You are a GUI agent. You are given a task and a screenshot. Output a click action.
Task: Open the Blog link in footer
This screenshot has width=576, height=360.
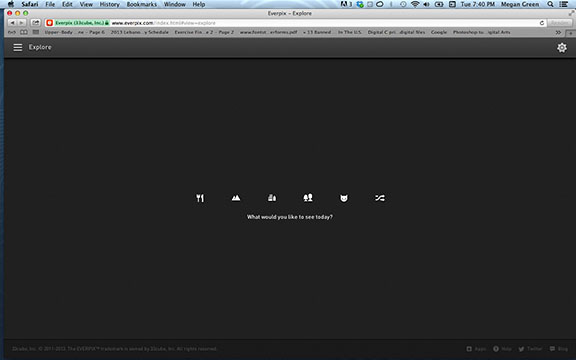tap(559, 349)
